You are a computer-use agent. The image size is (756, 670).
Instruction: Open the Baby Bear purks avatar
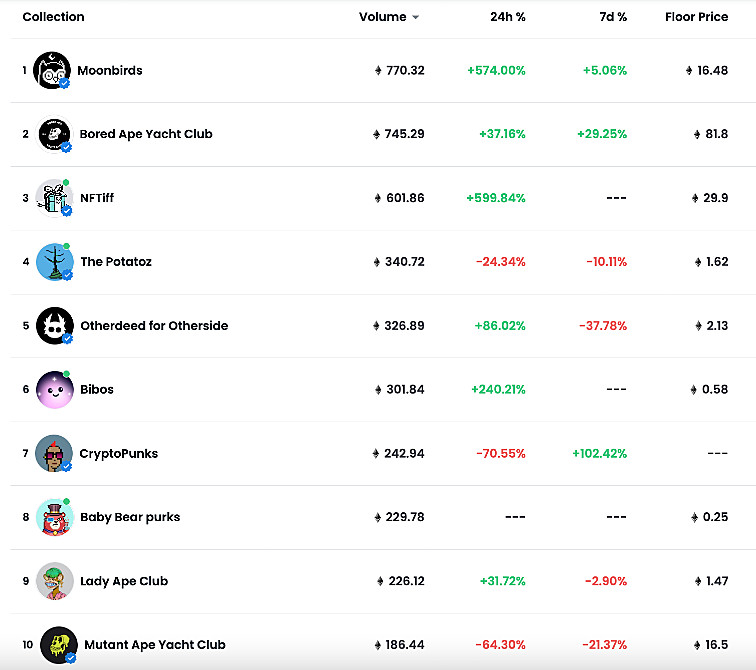coord(55,517)
